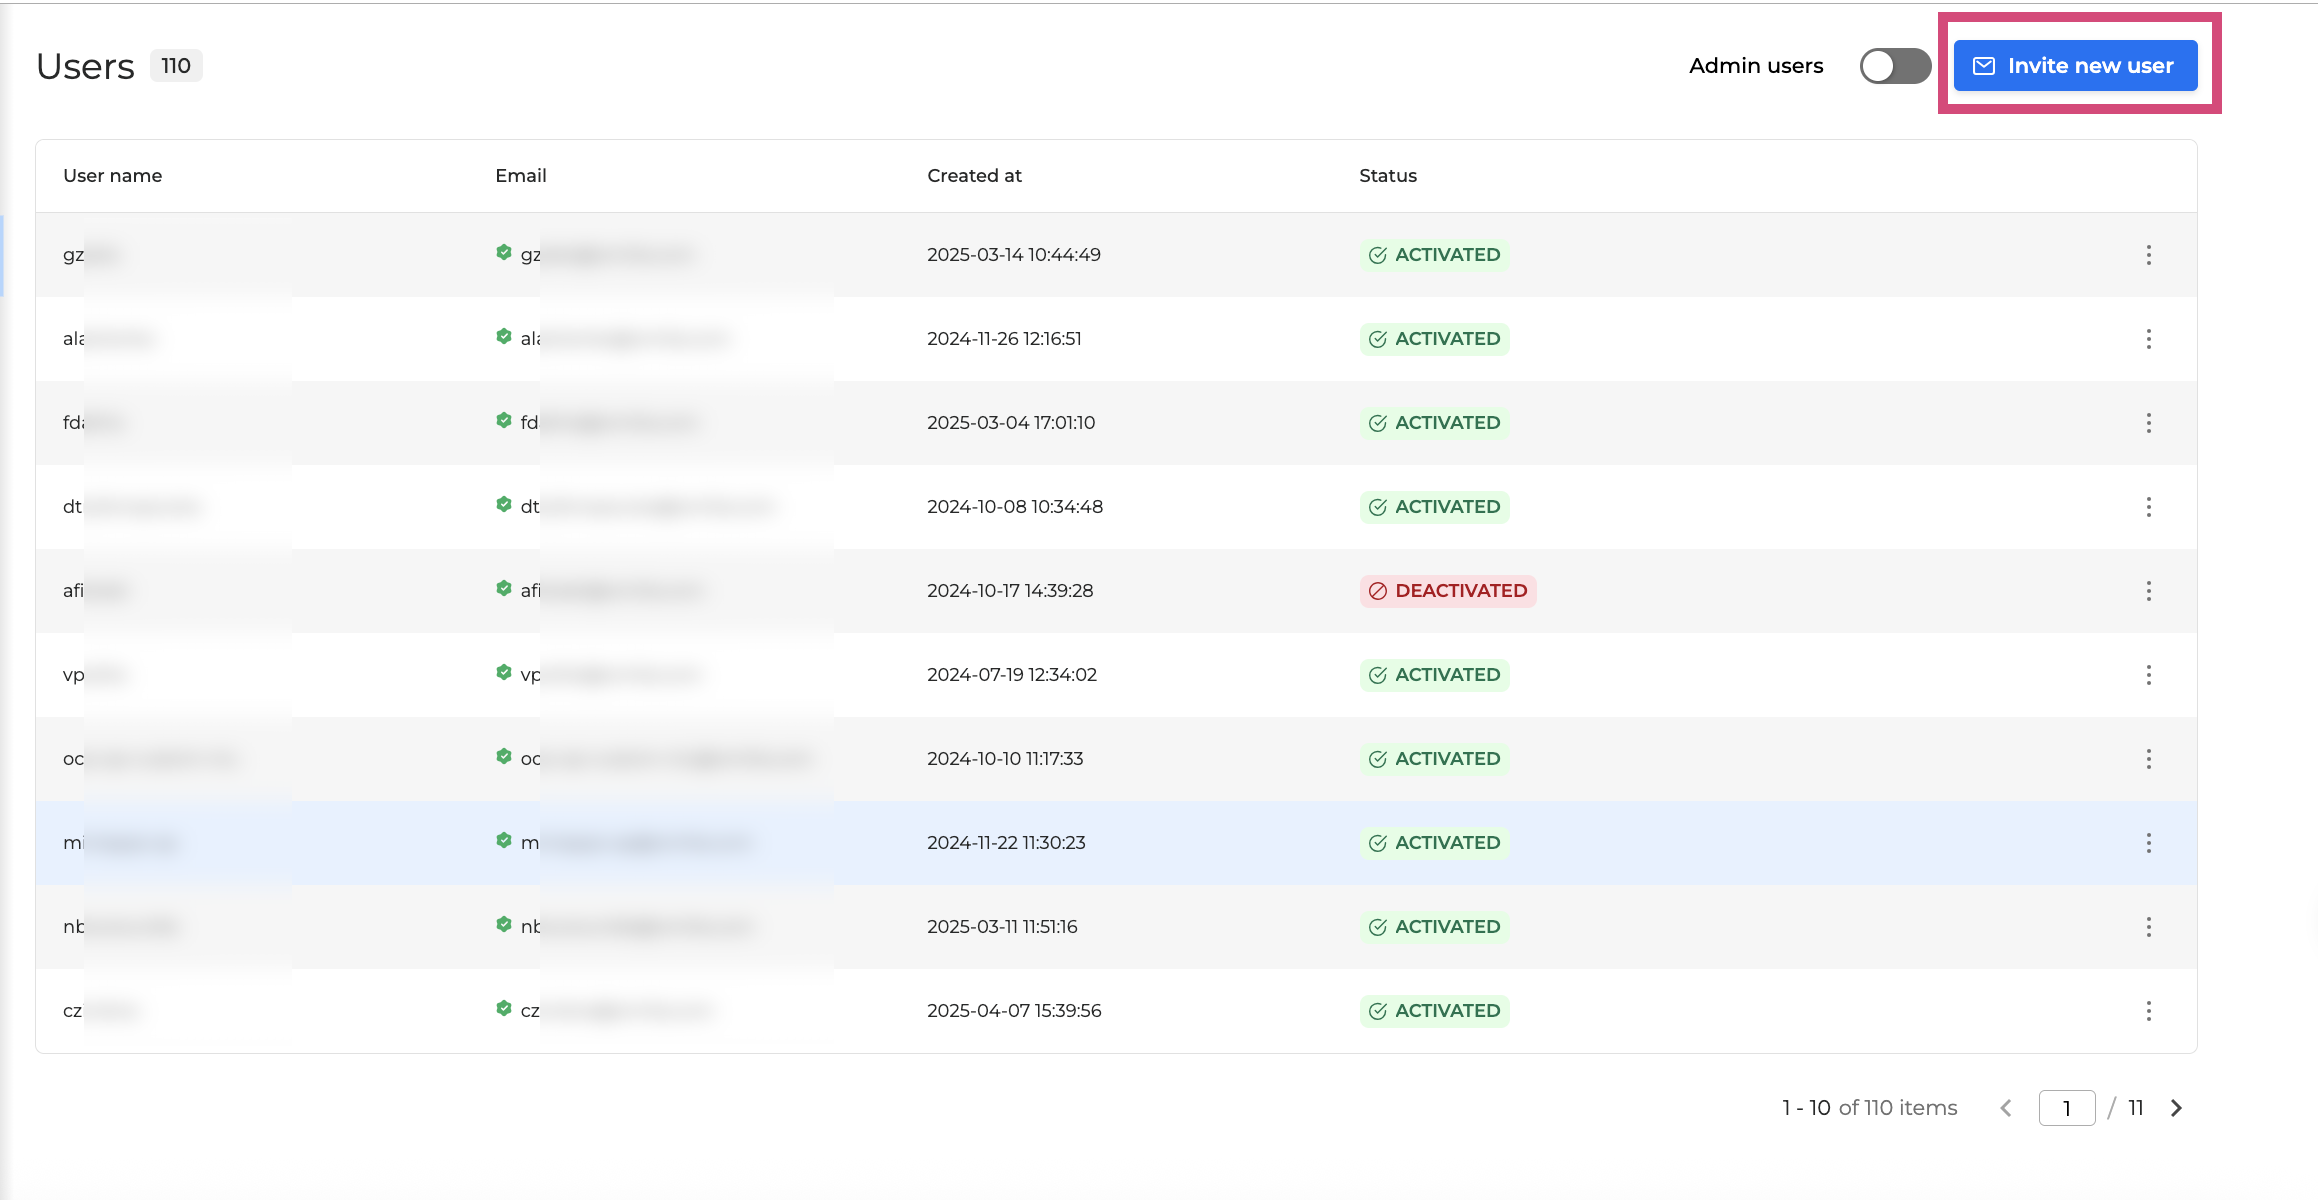Click the verified shield icon beside dt email
Viewport: 2318px width, 1200px height.
504,504
